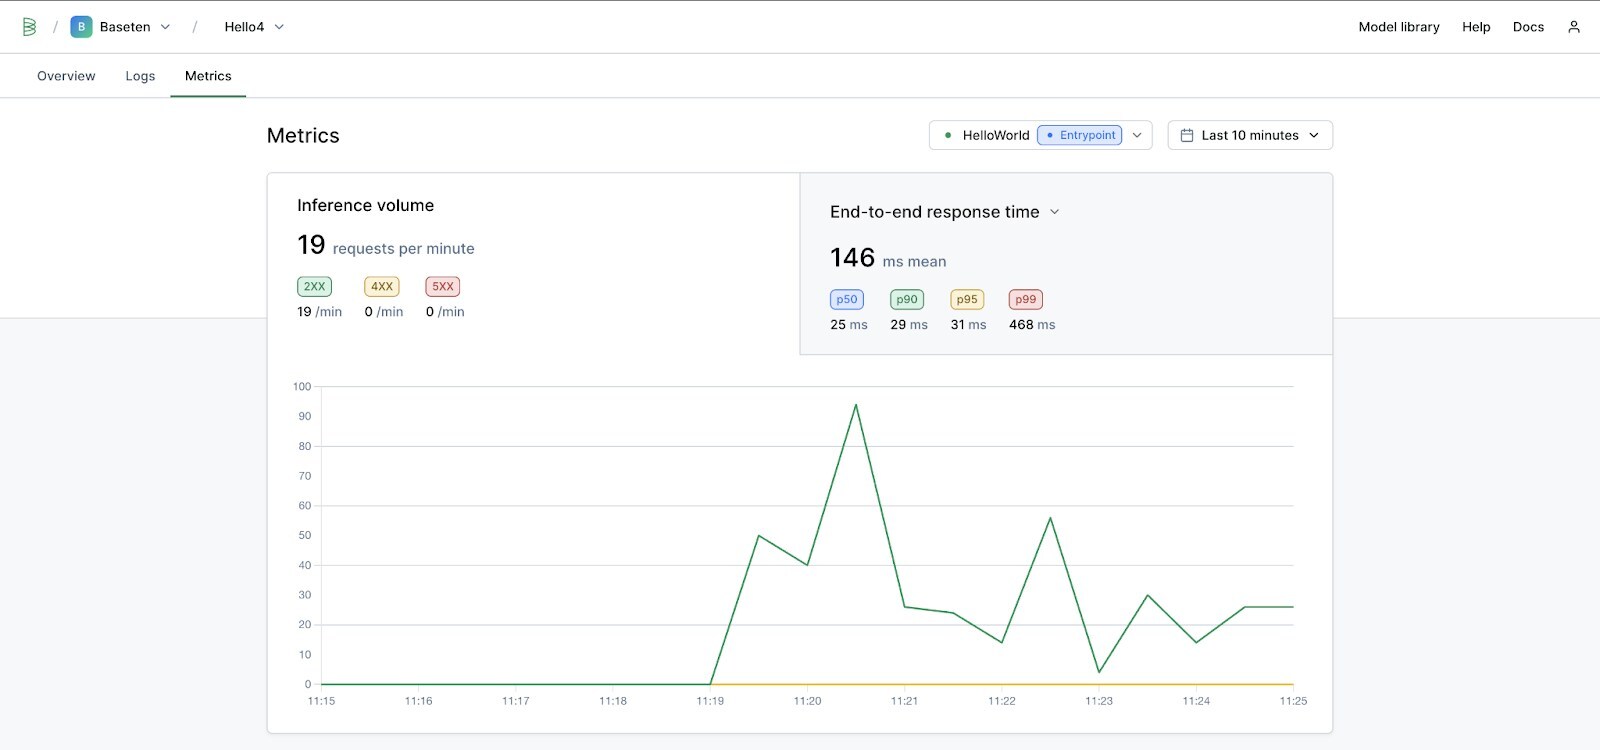Viewport: 1600px width, 750px height.
Task: Select the p50 percentile badge
Action: [847, 300]
